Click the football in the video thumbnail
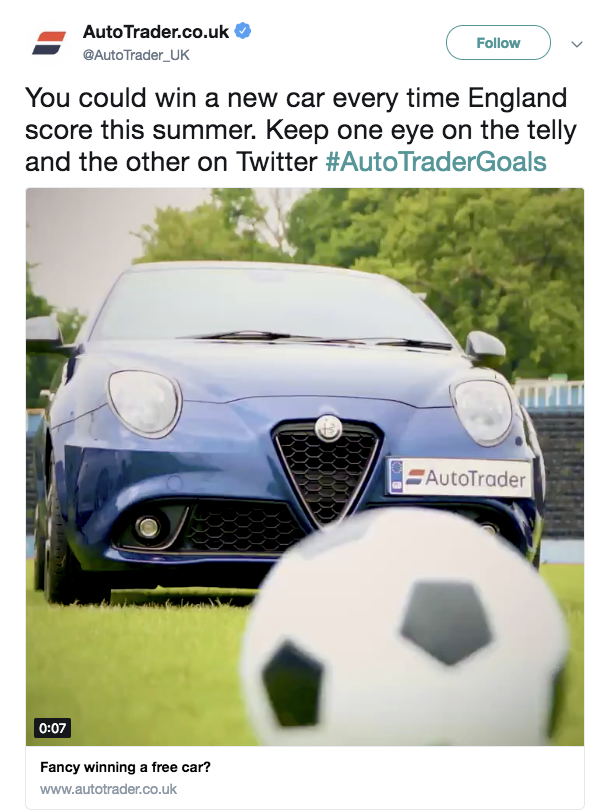 (407, 627)
